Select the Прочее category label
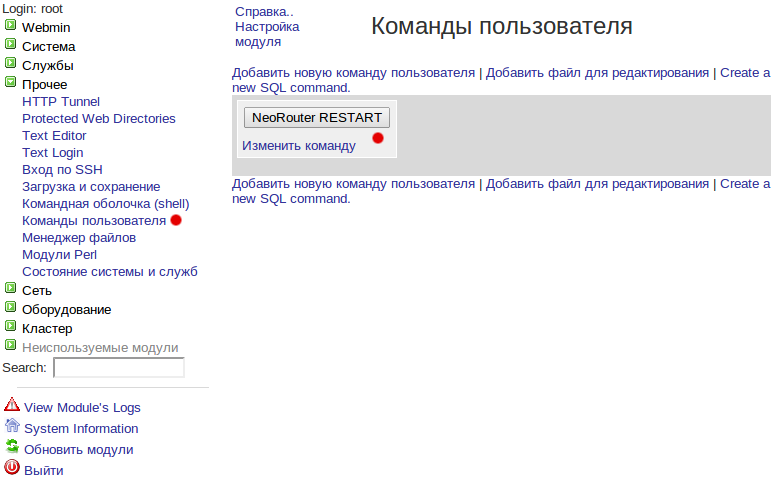777x485 pixels. [45, 85]
